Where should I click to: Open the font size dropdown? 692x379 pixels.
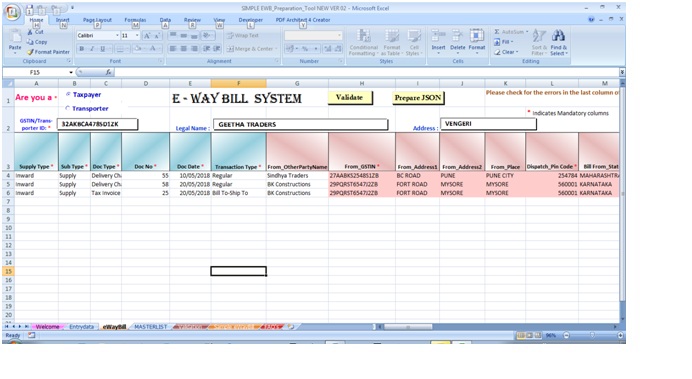(137, 35)
